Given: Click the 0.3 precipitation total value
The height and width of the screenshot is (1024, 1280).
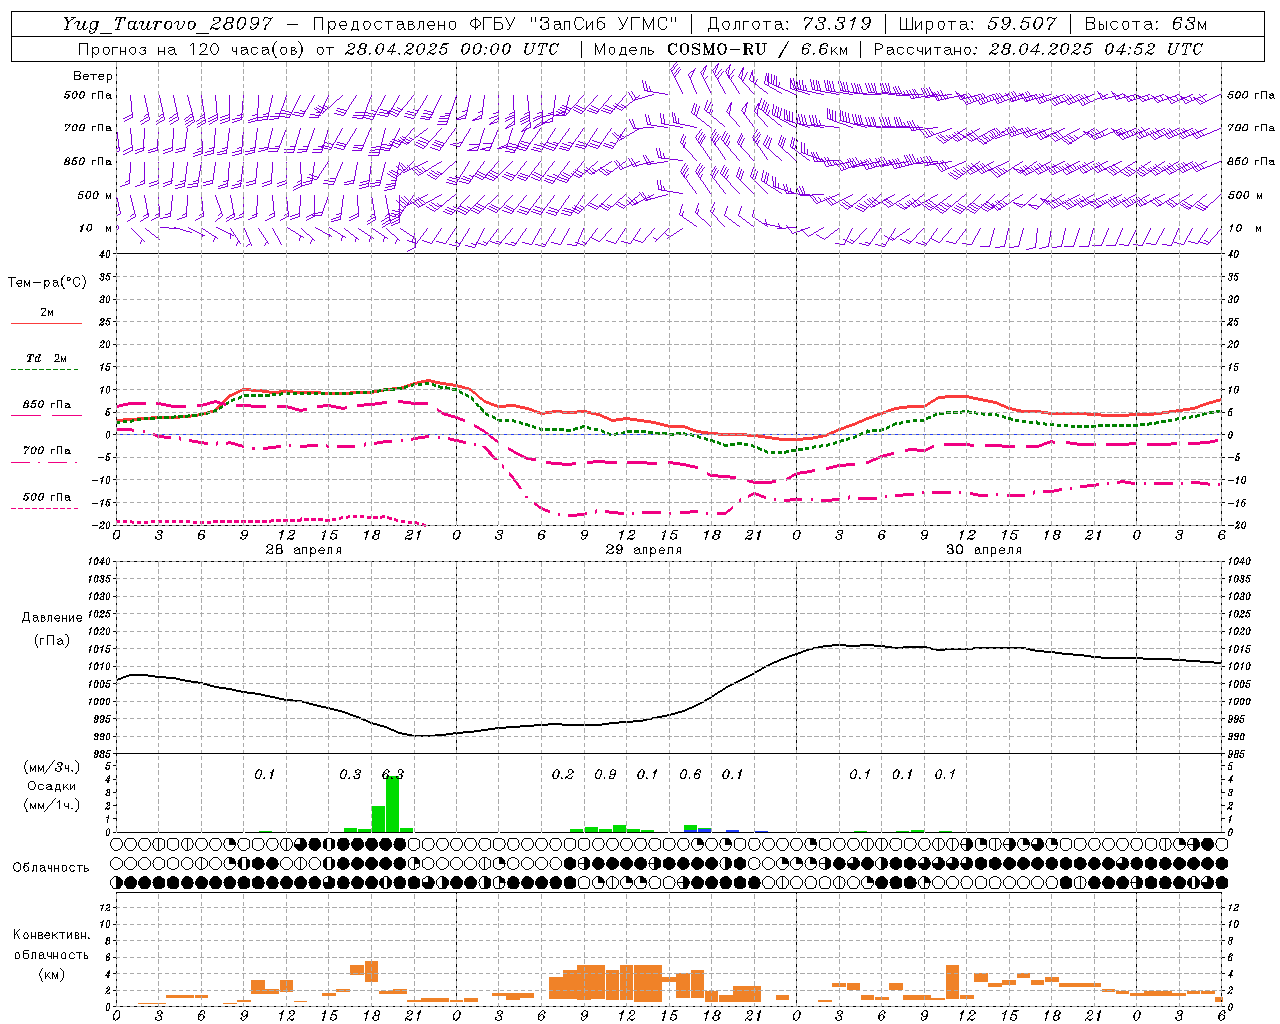Looking at the screenshot, I should coord(350,774).
